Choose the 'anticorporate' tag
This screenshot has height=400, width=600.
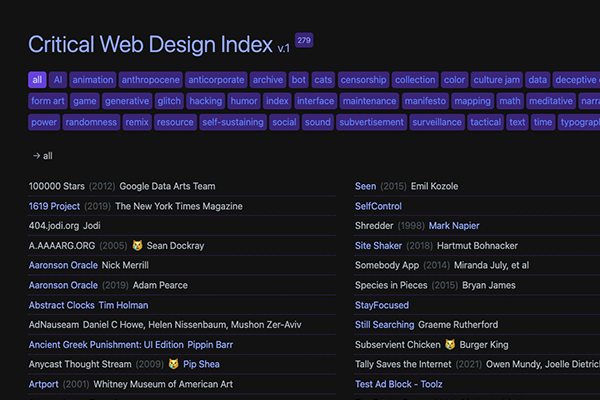click(214, 80)
